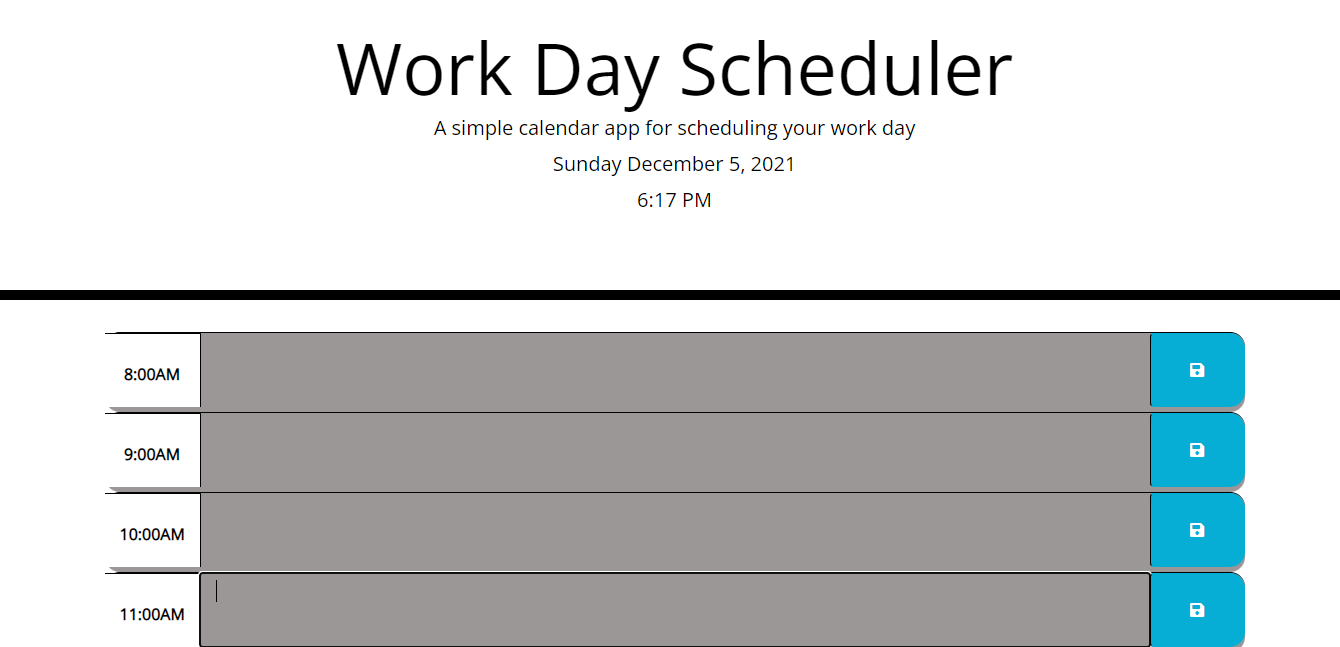Click the app subtitle describing the calendar
The image size is (1340, 647).
673,128
